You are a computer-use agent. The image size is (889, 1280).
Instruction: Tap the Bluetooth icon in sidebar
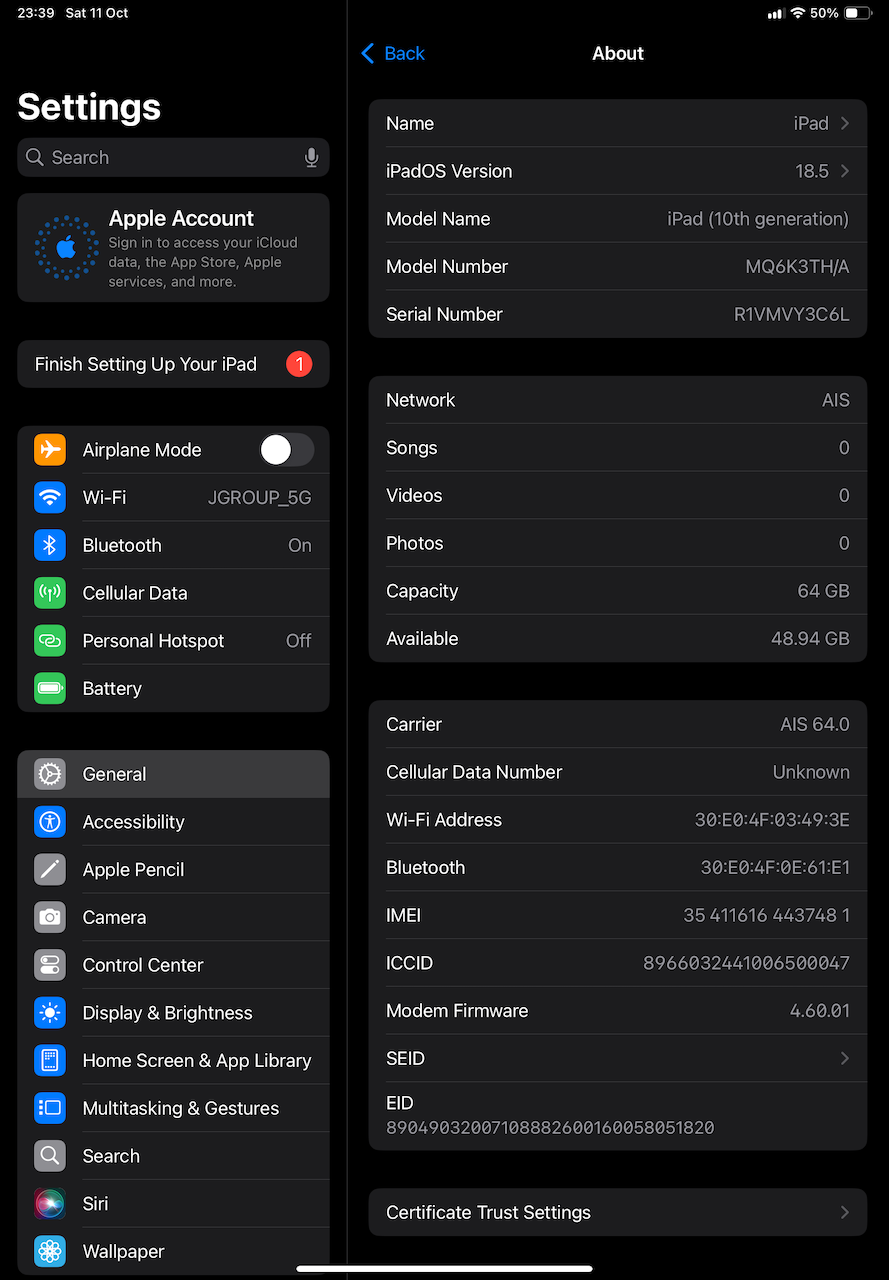pos(50,545)
